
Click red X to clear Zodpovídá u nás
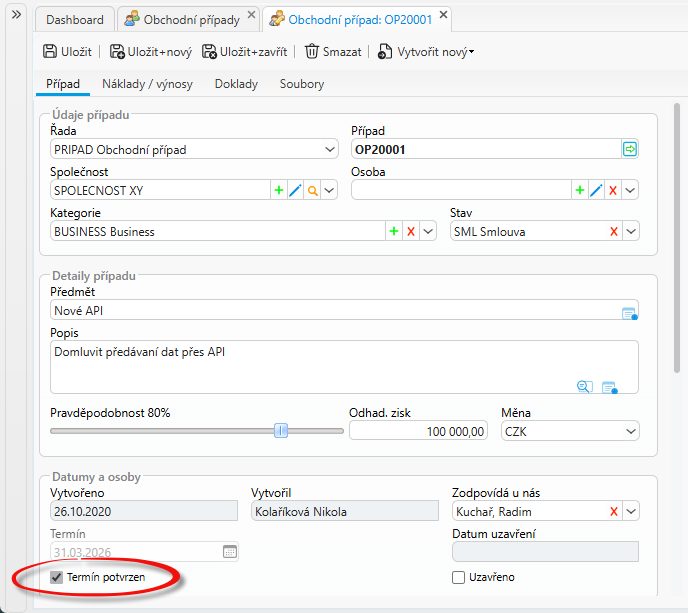coord(613,511)
